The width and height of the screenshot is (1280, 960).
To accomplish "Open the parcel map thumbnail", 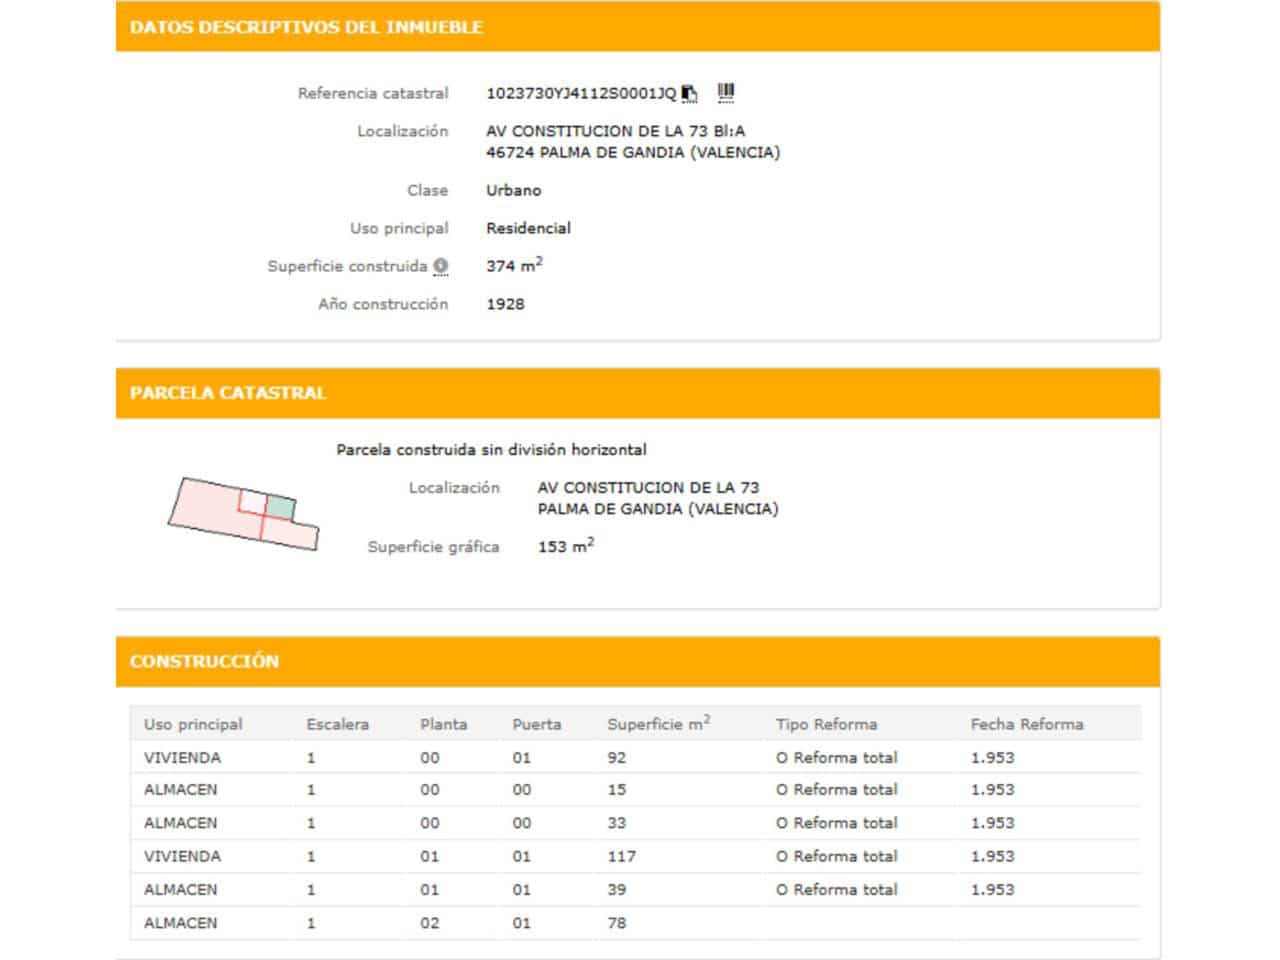I will coord(243,513).
